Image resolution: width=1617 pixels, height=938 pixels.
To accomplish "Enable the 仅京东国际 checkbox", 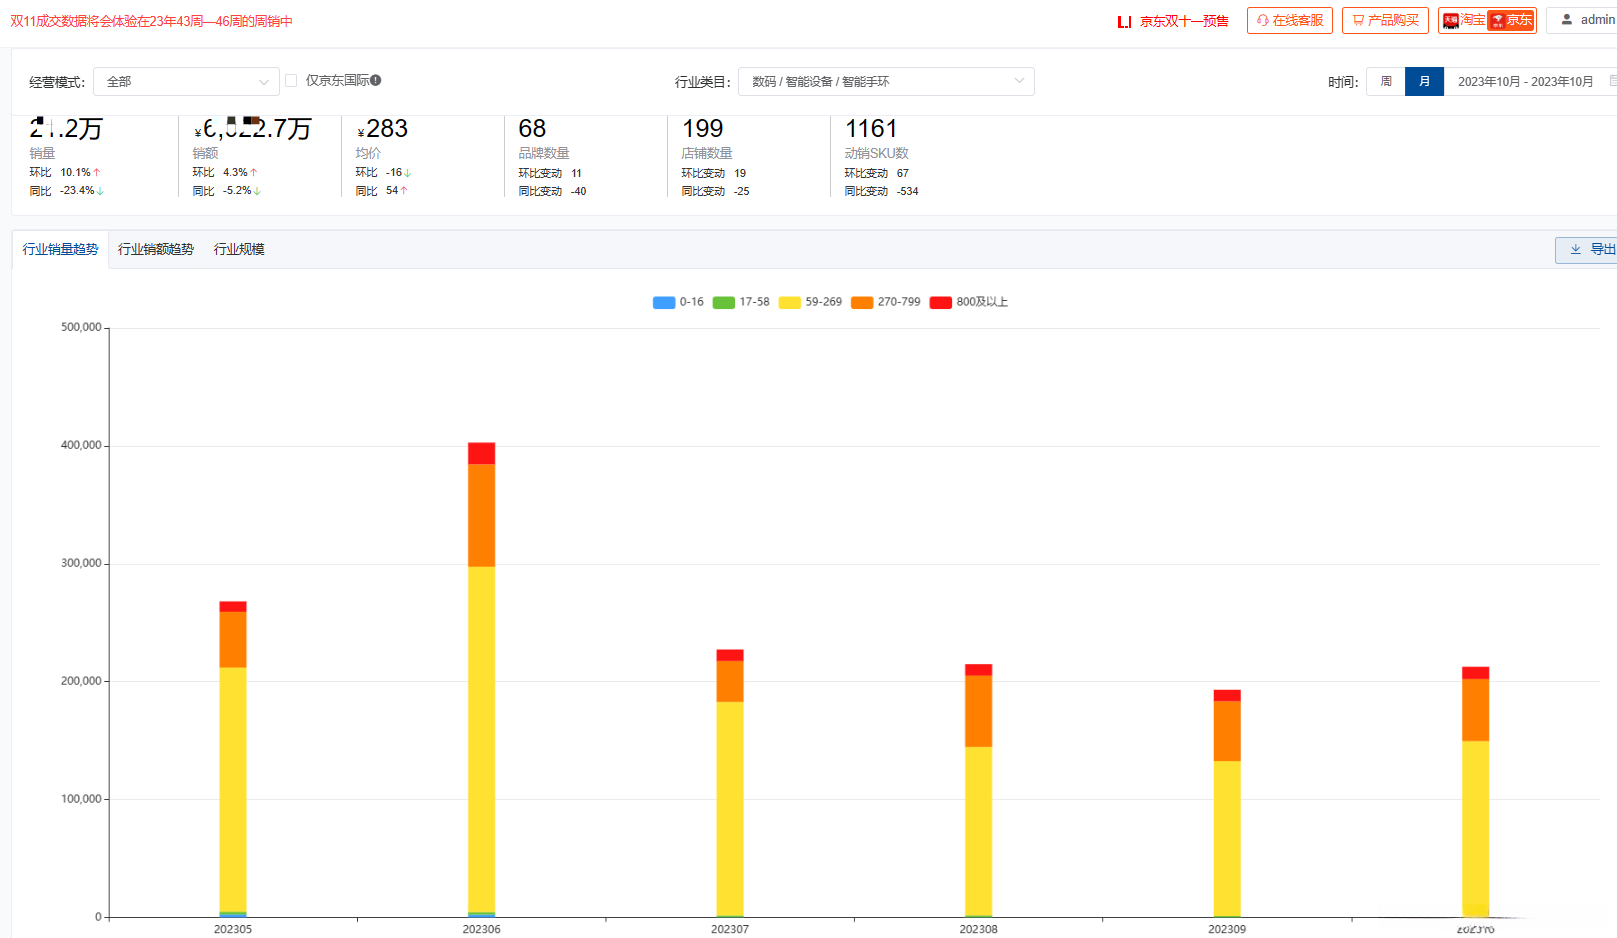I will (x=291, y=80).
